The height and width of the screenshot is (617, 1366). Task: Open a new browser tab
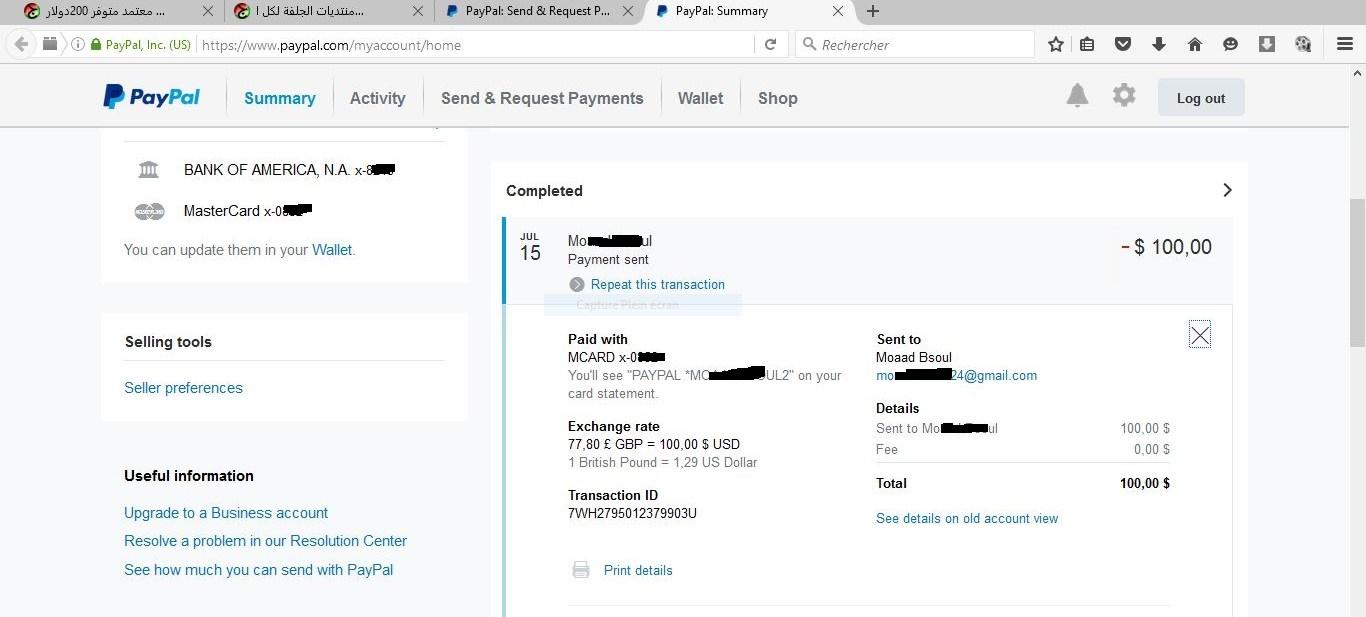(873, 12)
